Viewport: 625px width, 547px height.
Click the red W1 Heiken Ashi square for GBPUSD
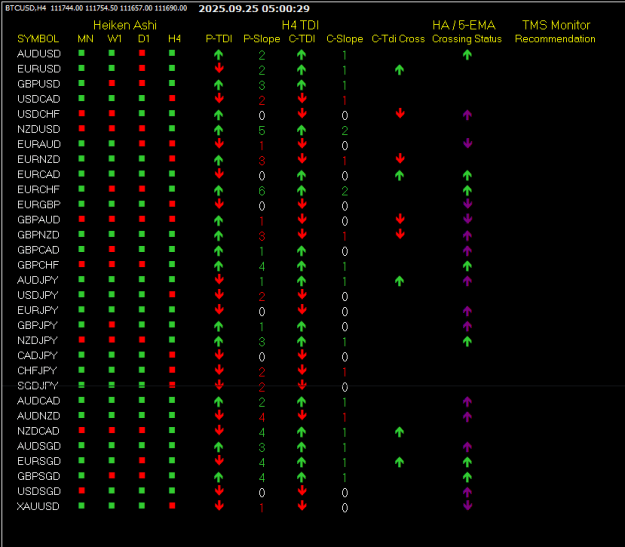(x=112, y=83)
